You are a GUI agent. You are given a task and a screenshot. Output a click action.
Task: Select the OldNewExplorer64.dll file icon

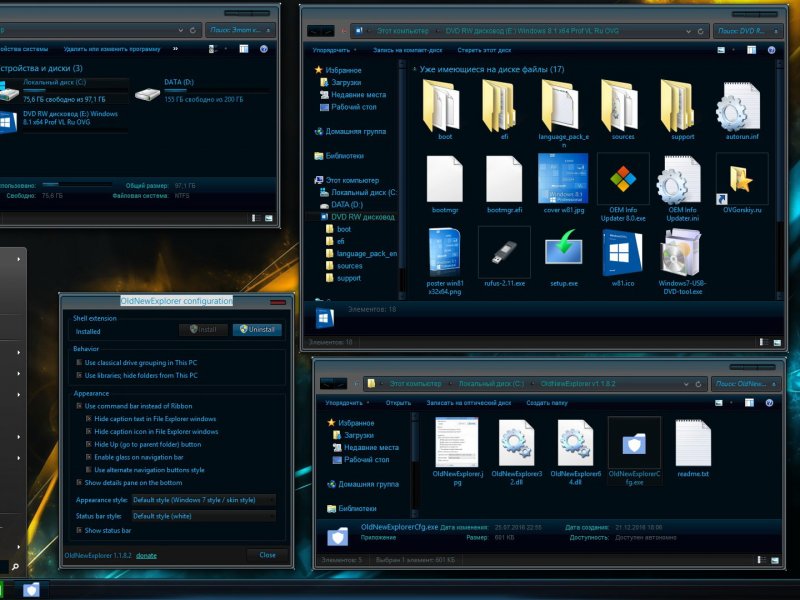pyautogui.click(x=576, y=443)
